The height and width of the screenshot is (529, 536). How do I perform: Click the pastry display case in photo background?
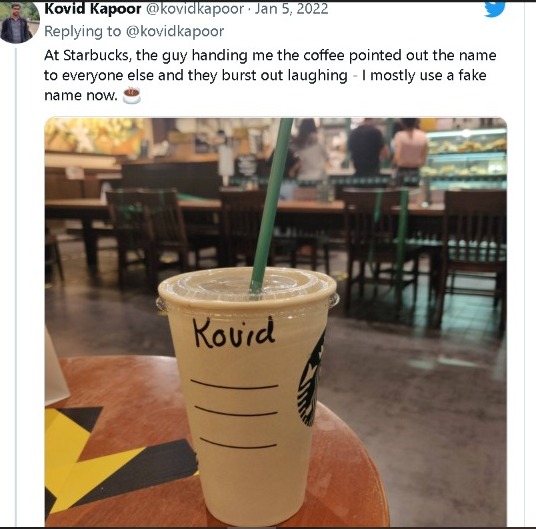[467, 159]
